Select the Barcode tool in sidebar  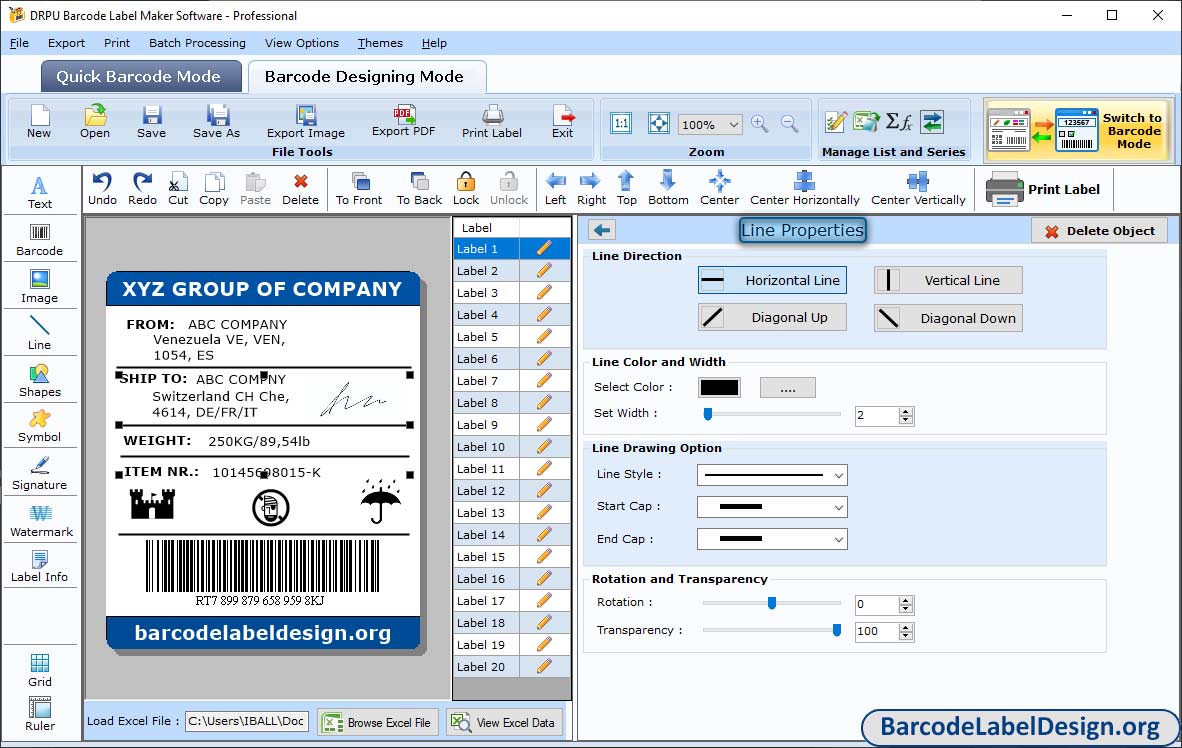[x=40, y=240]
